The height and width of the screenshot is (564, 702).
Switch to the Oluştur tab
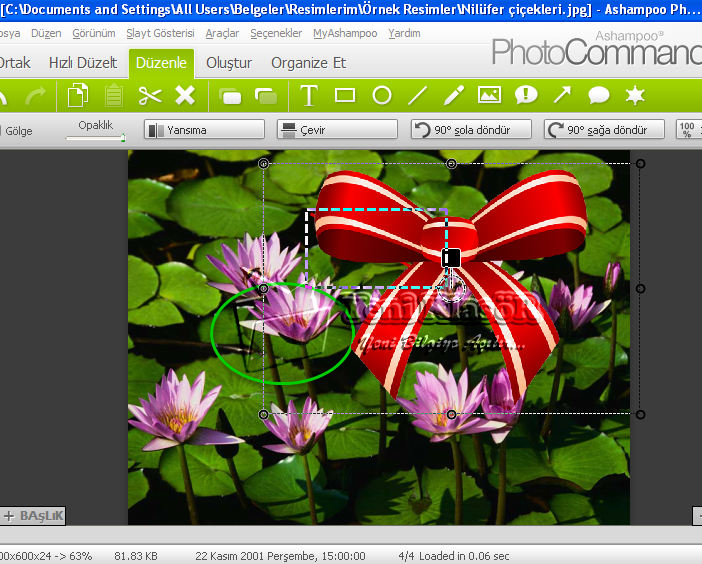228,62
